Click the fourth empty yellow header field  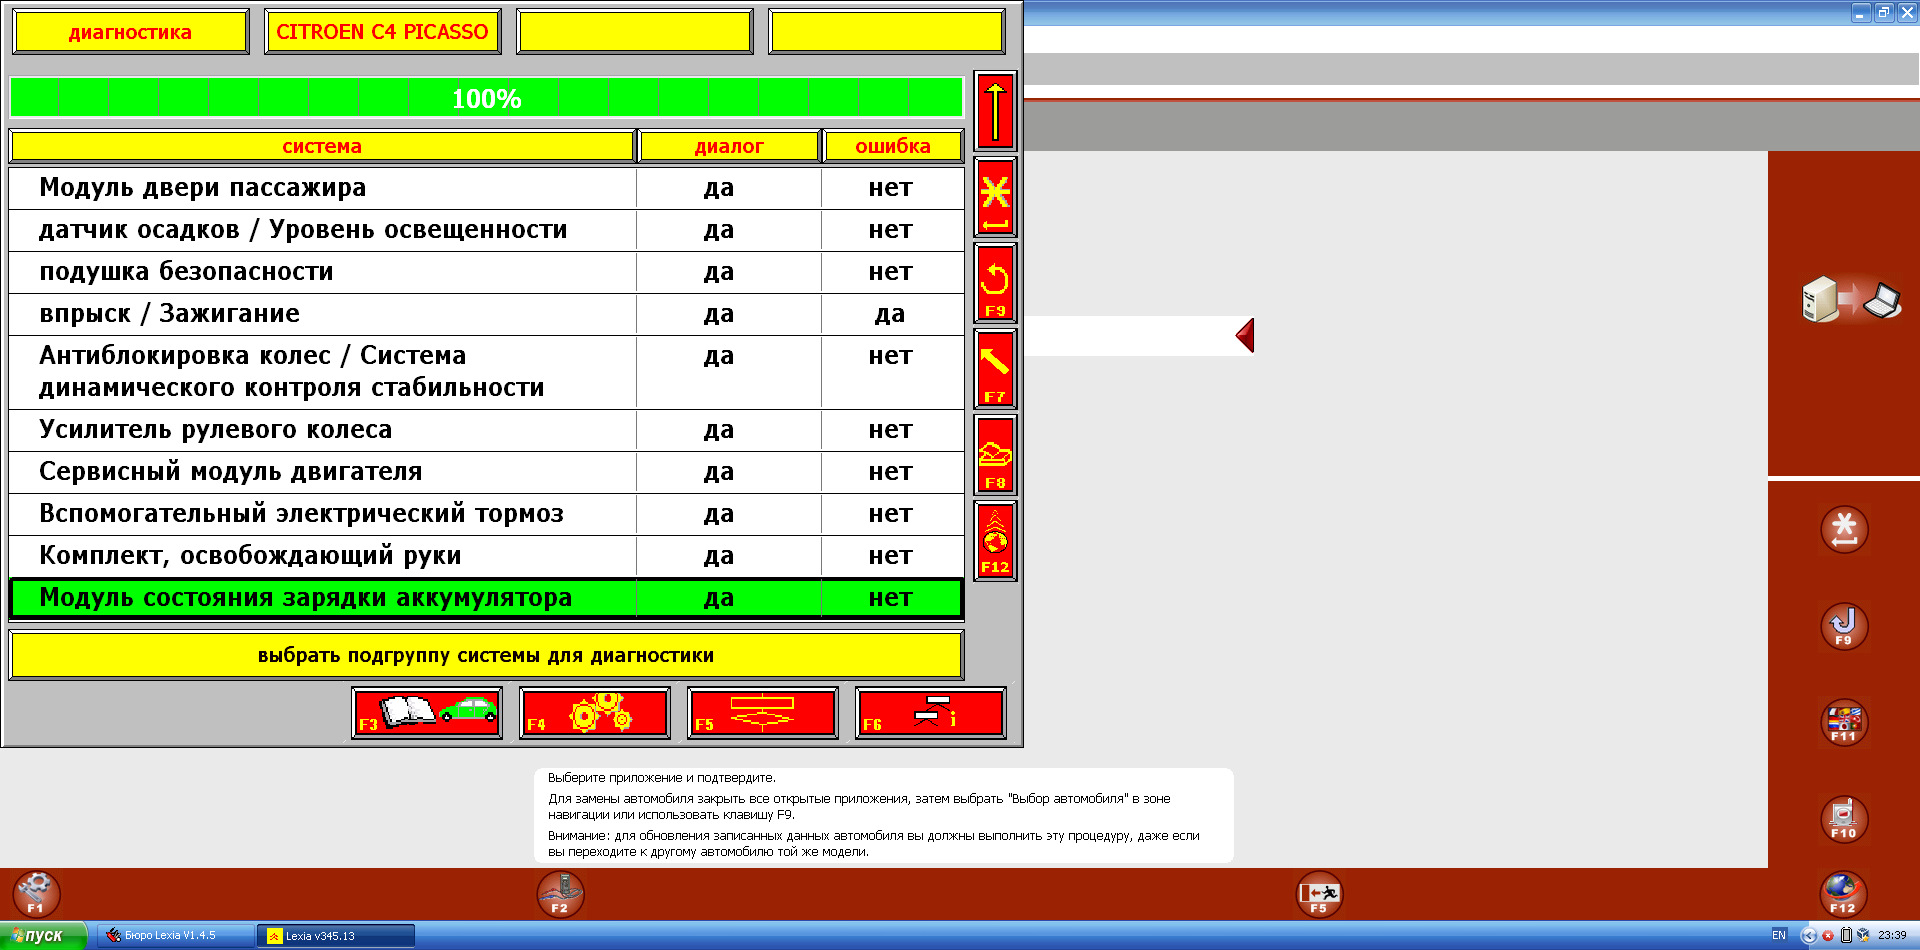[886, 32]
